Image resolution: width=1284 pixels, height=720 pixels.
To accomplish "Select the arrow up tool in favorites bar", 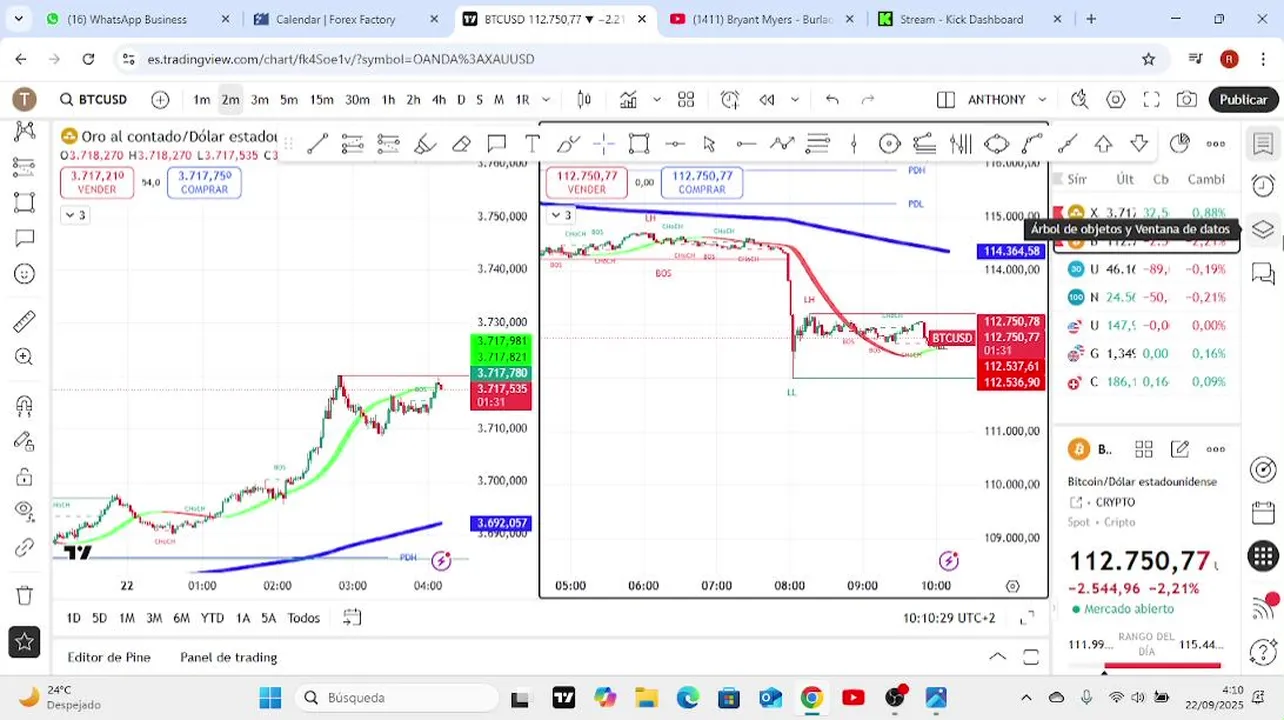I will tap(1103, 144).
